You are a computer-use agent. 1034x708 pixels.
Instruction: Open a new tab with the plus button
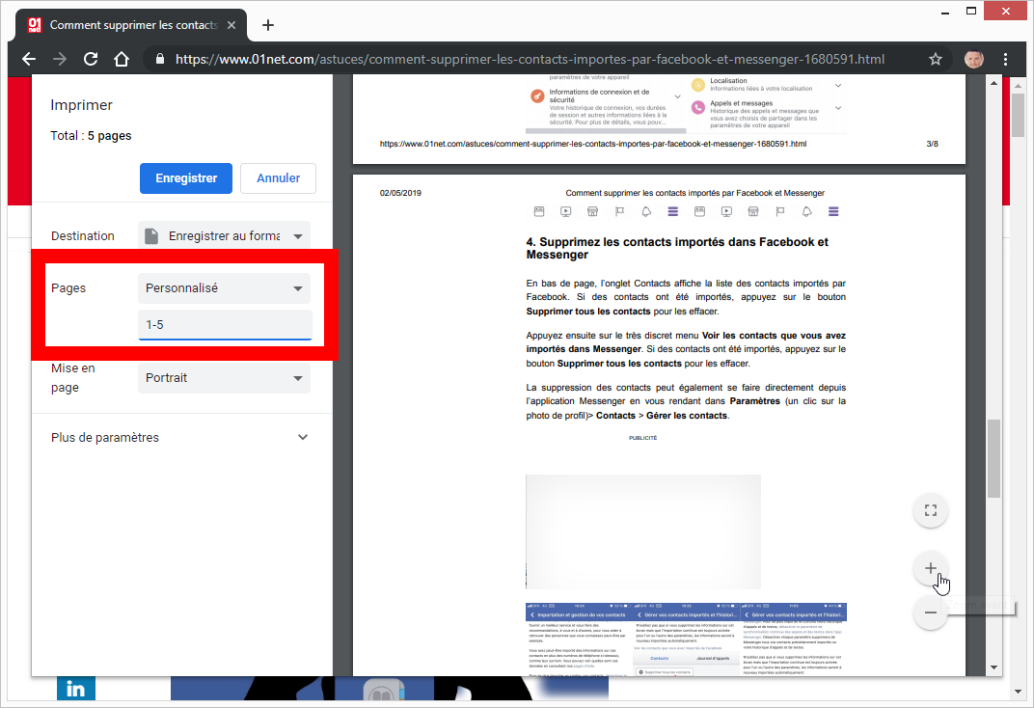tap(268, 25)
